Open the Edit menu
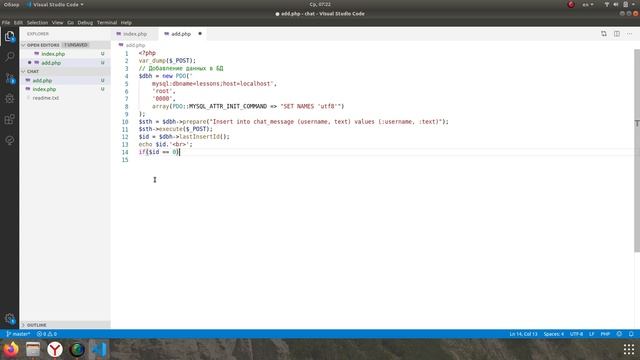Viewport: 640px width, 360px height. point(18,22)
